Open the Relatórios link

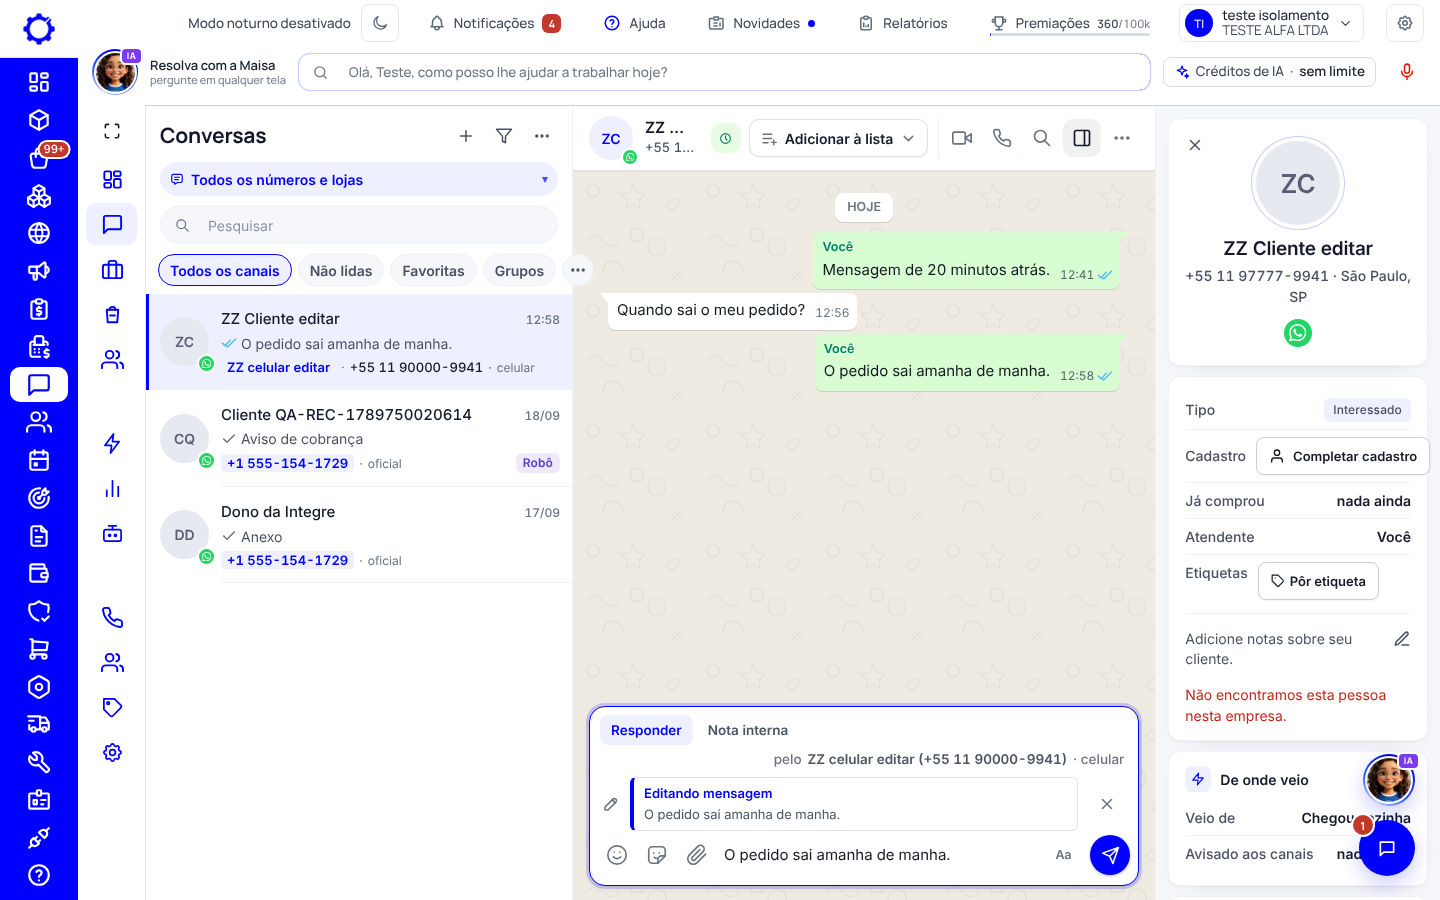click(903, 23)
